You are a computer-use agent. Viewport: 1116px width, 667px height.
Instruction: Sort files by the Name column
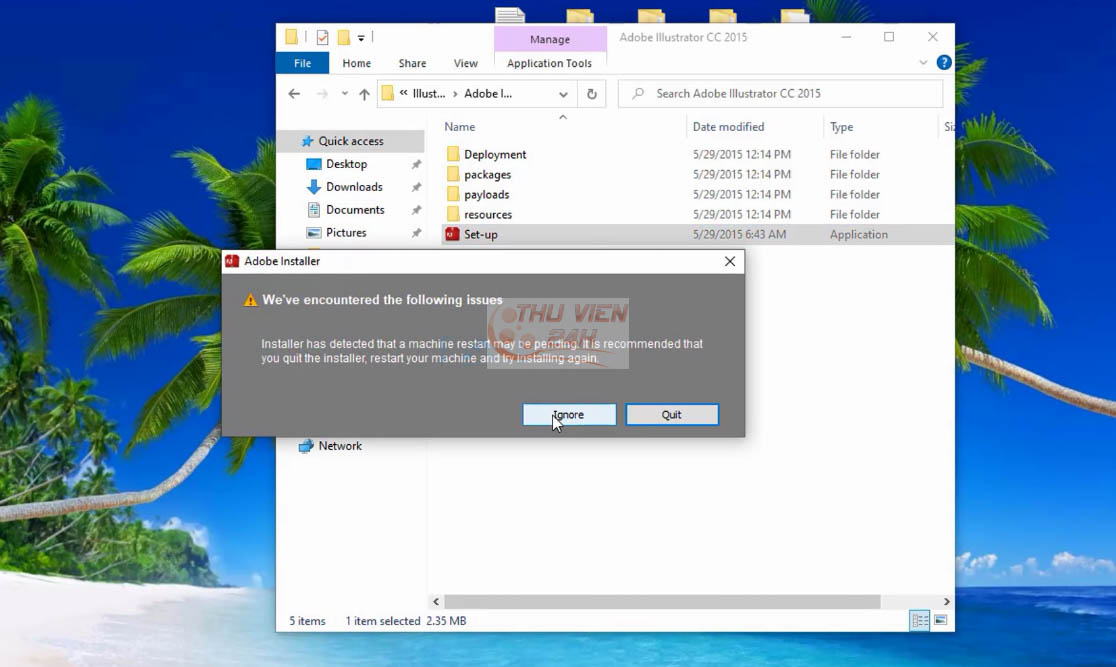(x=460, y=127)
